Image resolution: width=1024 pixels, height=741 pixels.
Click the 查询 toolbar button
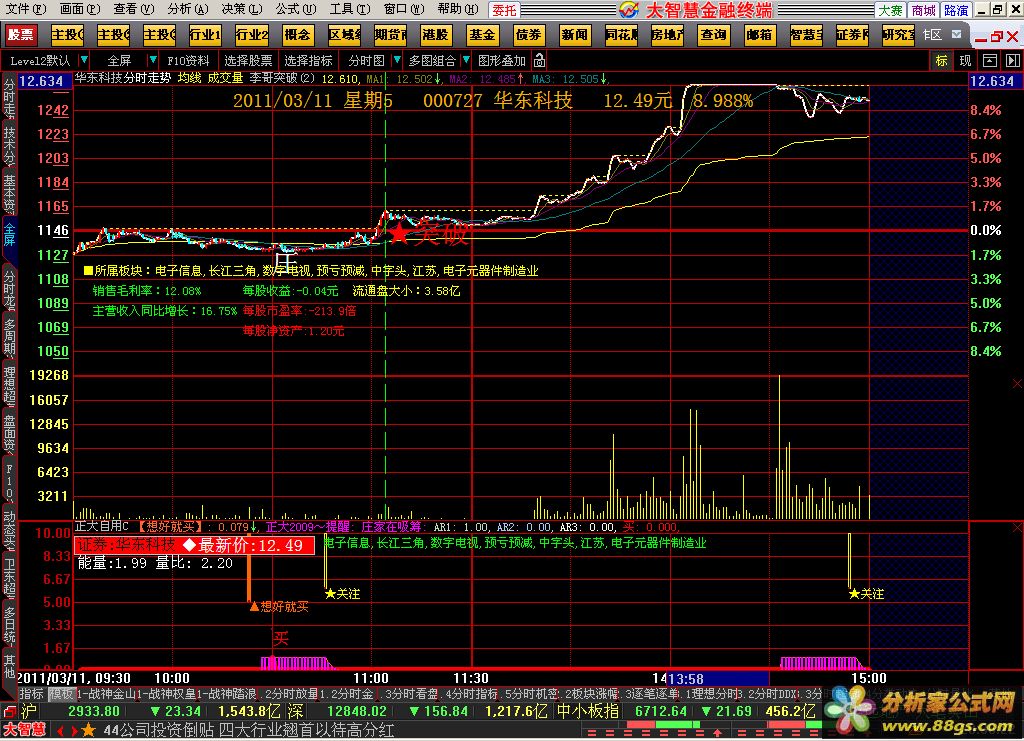pos(713,35)
